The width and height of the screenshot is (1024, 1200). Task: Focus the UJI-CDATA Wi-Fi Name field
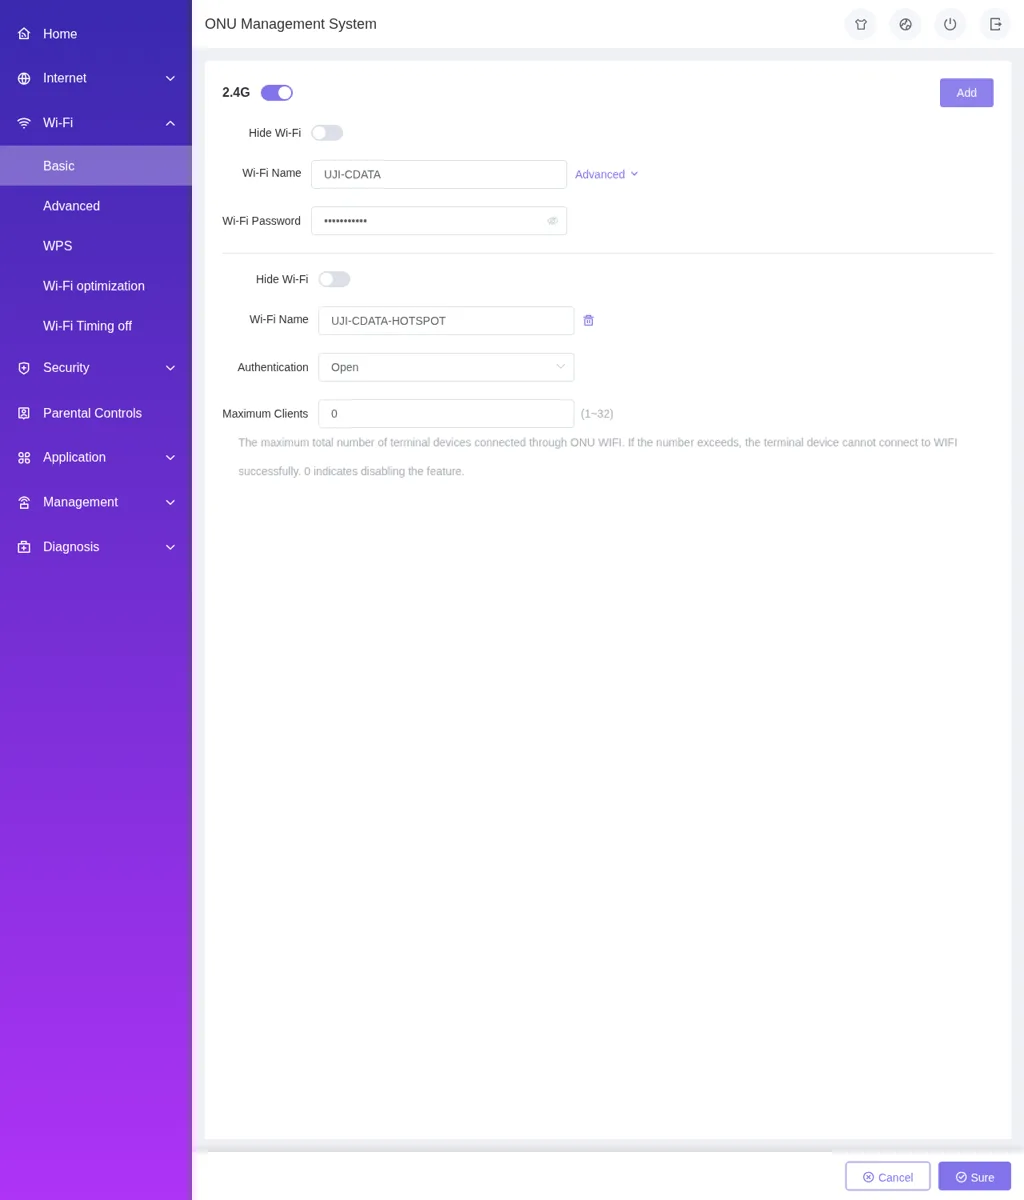point(439,174)
